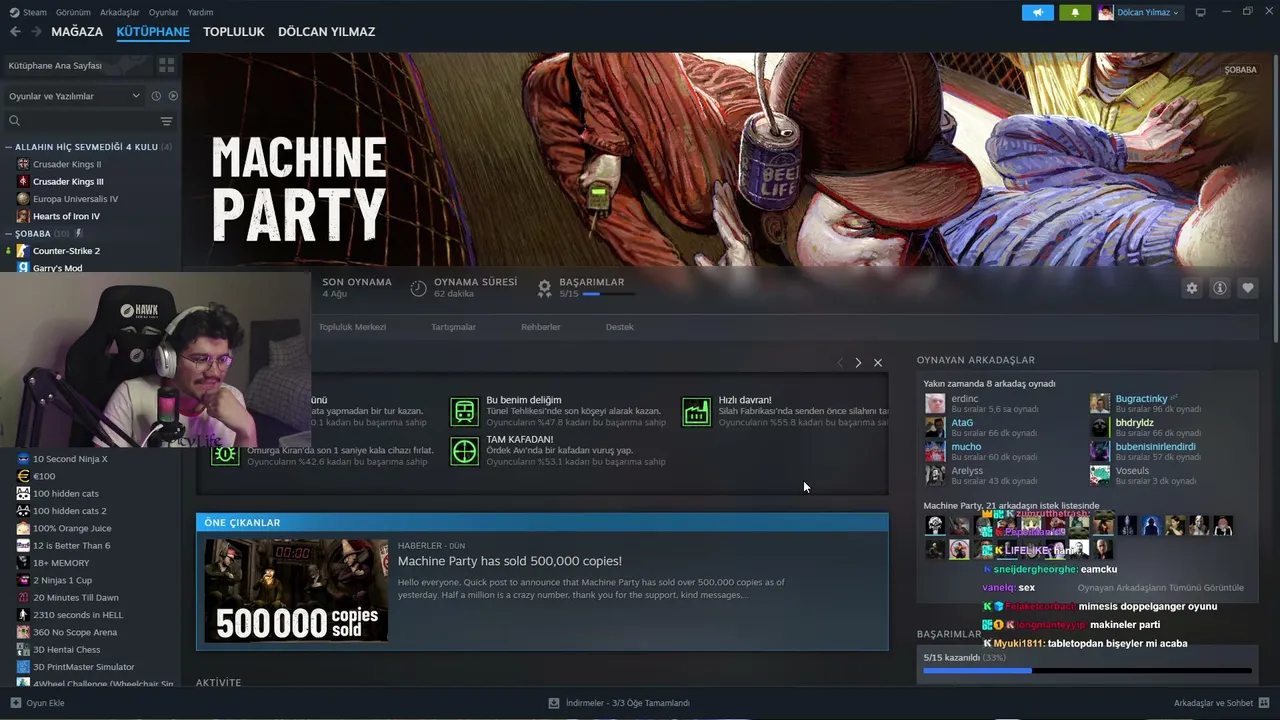Open the Topluluk Merkezi tab
The width and height of the screenshot is (1280, 720).
coord(352,327)
